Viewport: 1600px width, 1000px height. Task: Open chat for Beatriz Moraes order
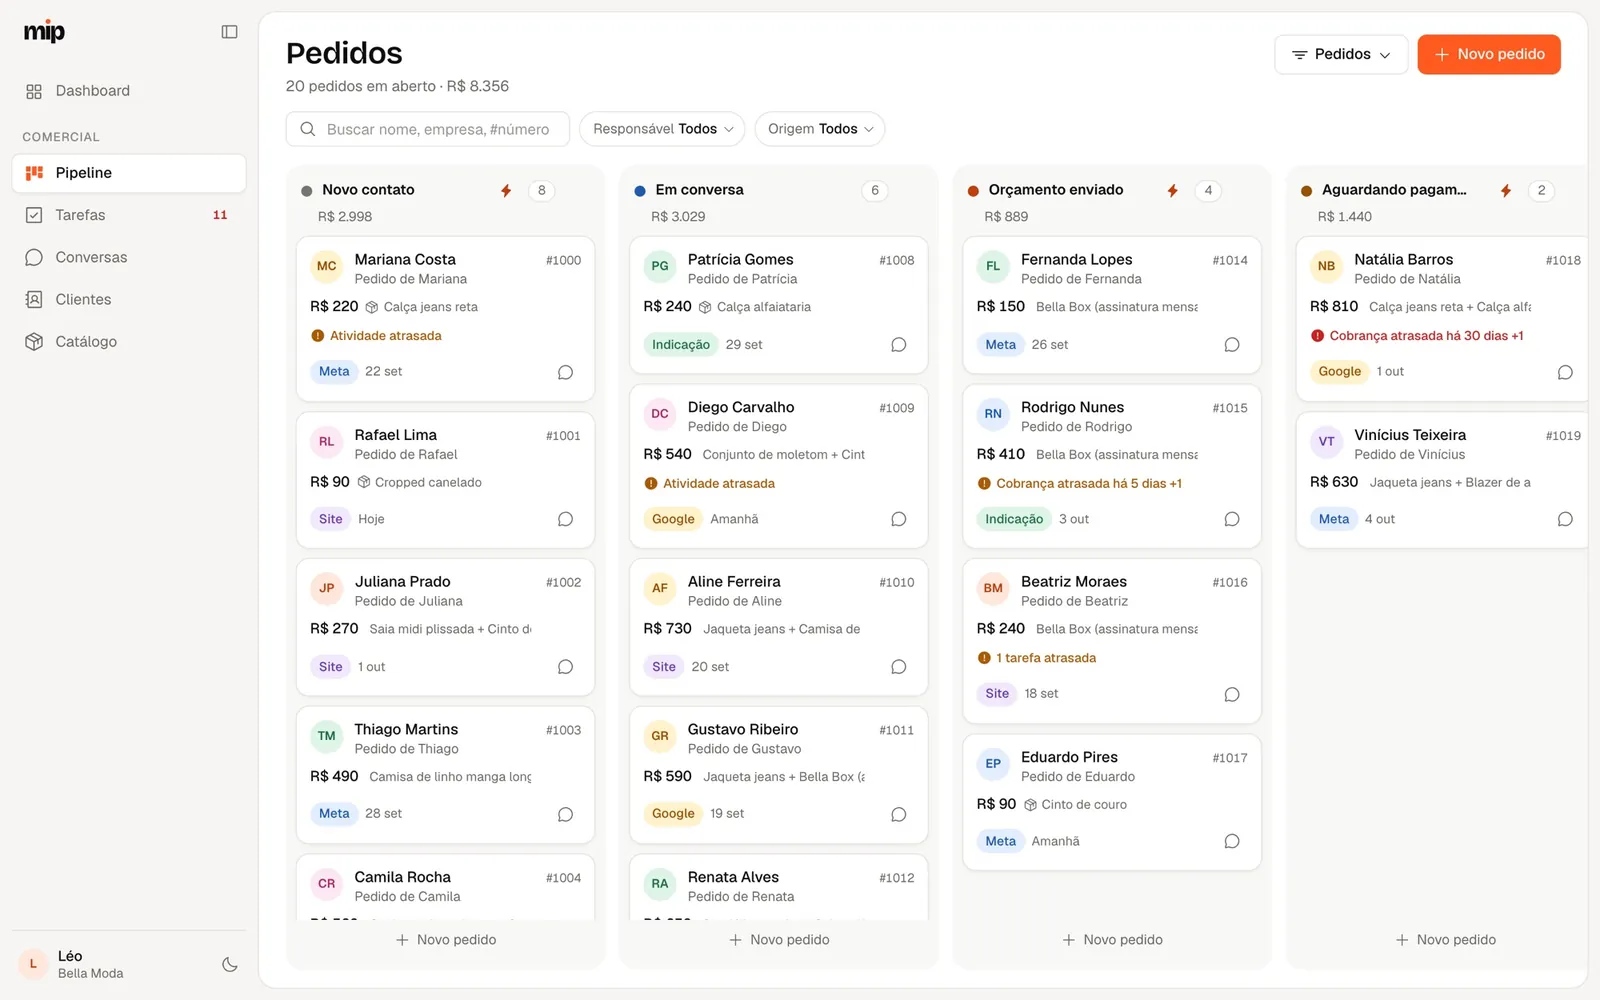(1232, 694)
